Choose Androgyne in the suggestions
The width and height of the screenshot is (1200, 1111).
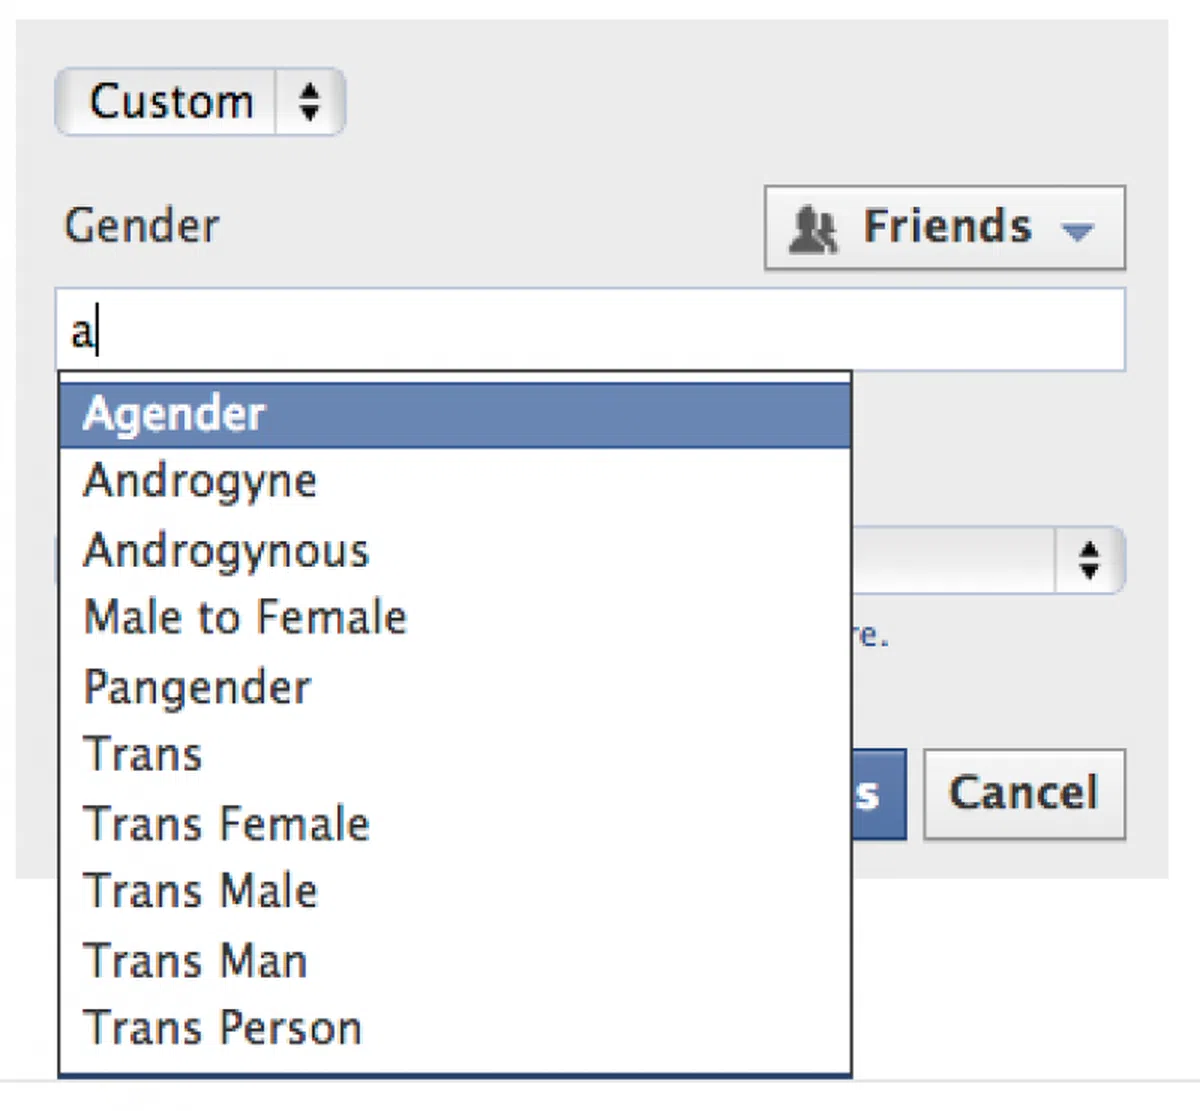tap(200, 481)
